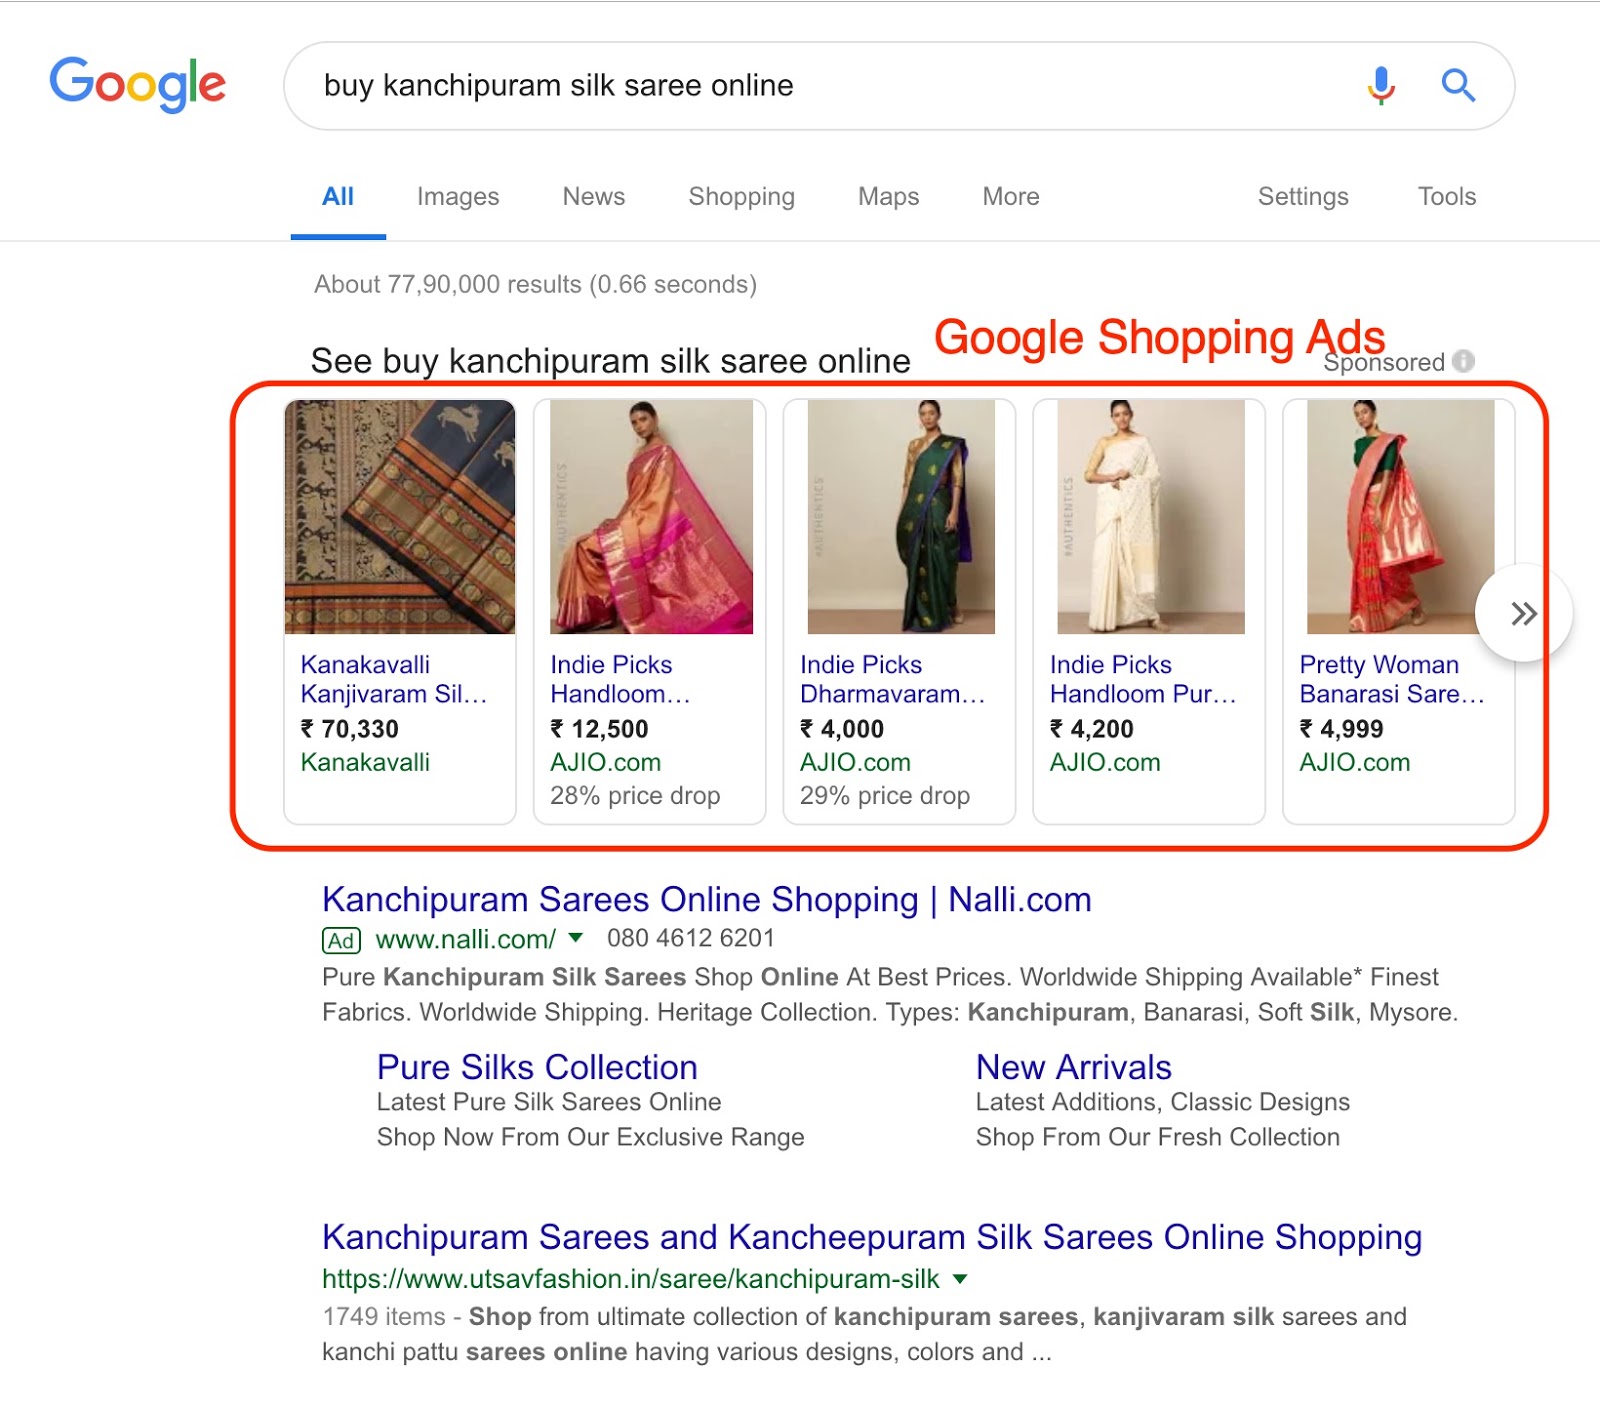Expand the More menu
This screenshot has width=1600, height=1407.
(x=1011, y=197)
